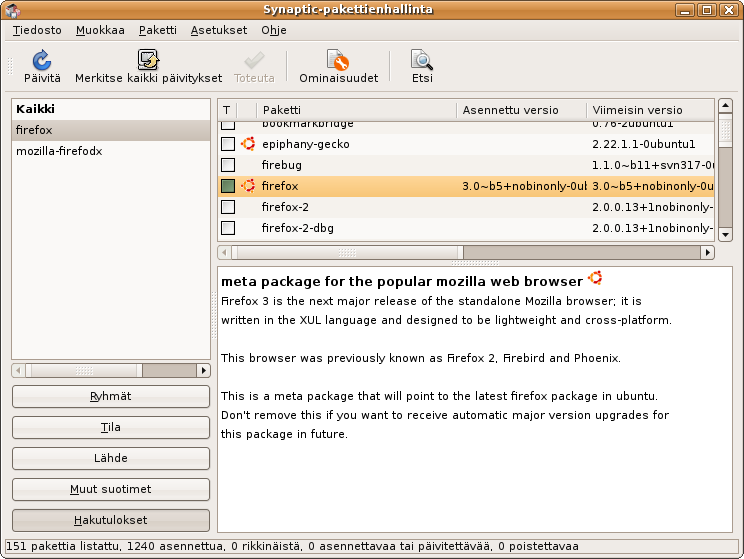Click the Toteuta apply checkmark icon
The image size is (744, 559).
point(254,61)
